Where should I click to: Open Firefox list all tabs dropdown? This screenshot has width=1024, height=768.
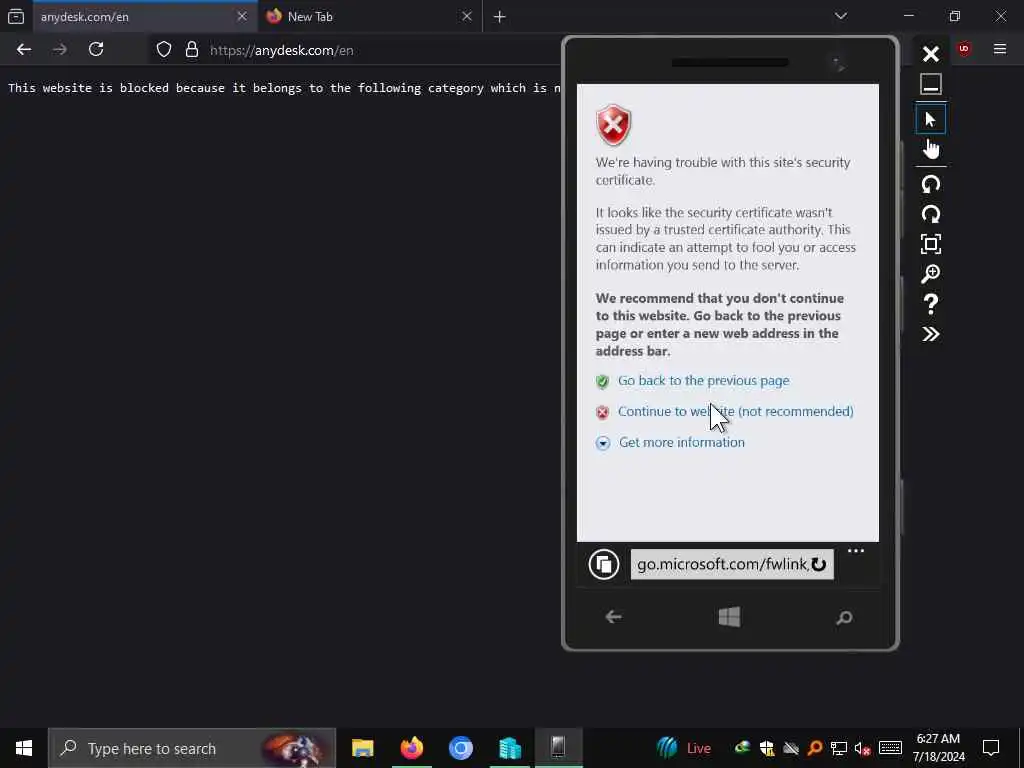pyautogui.click(x=841, y=16)
